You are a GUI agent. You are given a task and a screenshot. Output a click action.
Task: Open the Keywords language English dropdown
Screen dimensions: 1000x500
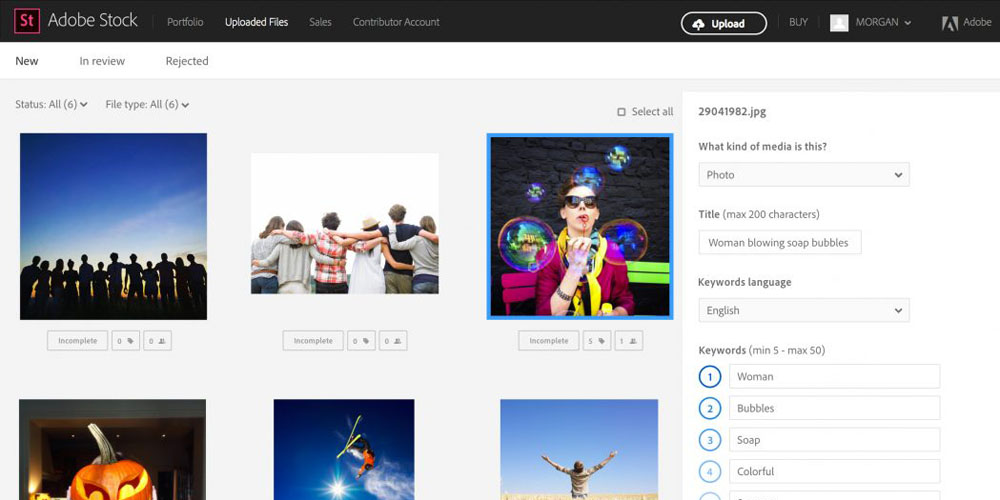pos(803,311)
